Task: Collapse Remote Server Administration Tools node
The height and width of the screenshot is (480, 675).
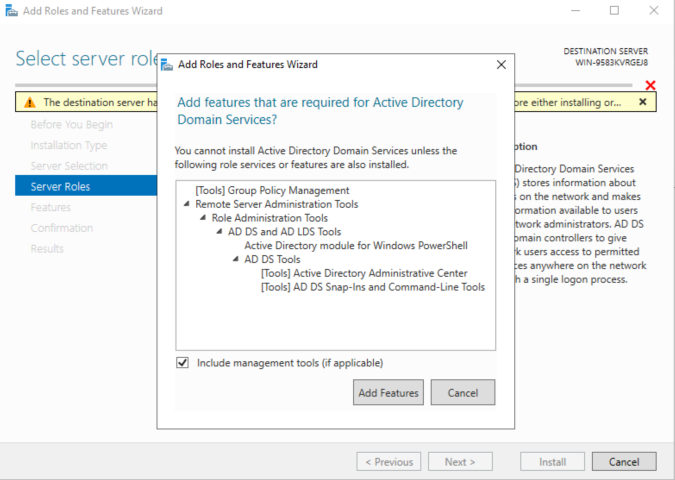Action: [186, 204]
